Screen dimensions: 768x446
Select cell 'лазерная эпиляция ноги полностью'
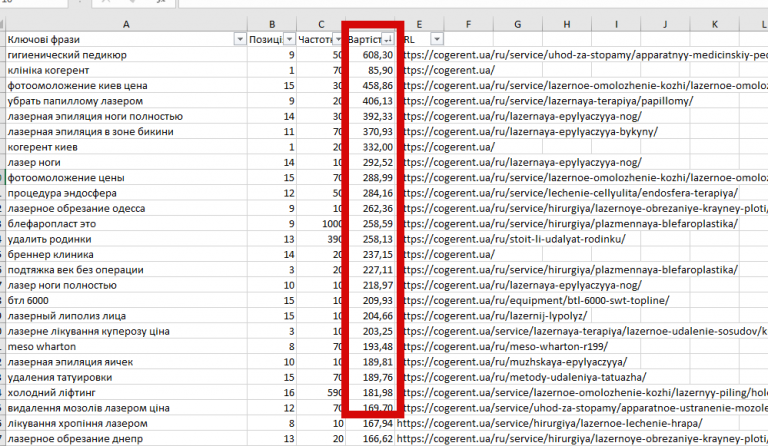[126, 116]
